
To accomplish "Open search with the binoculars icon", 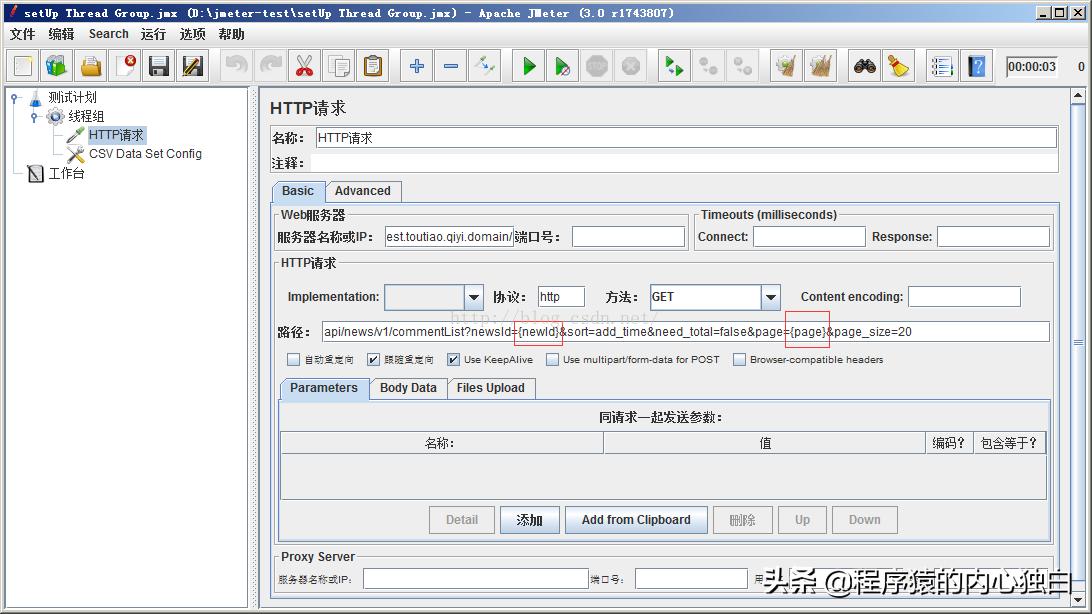I will pyautogui.click(x=863, y=65).
